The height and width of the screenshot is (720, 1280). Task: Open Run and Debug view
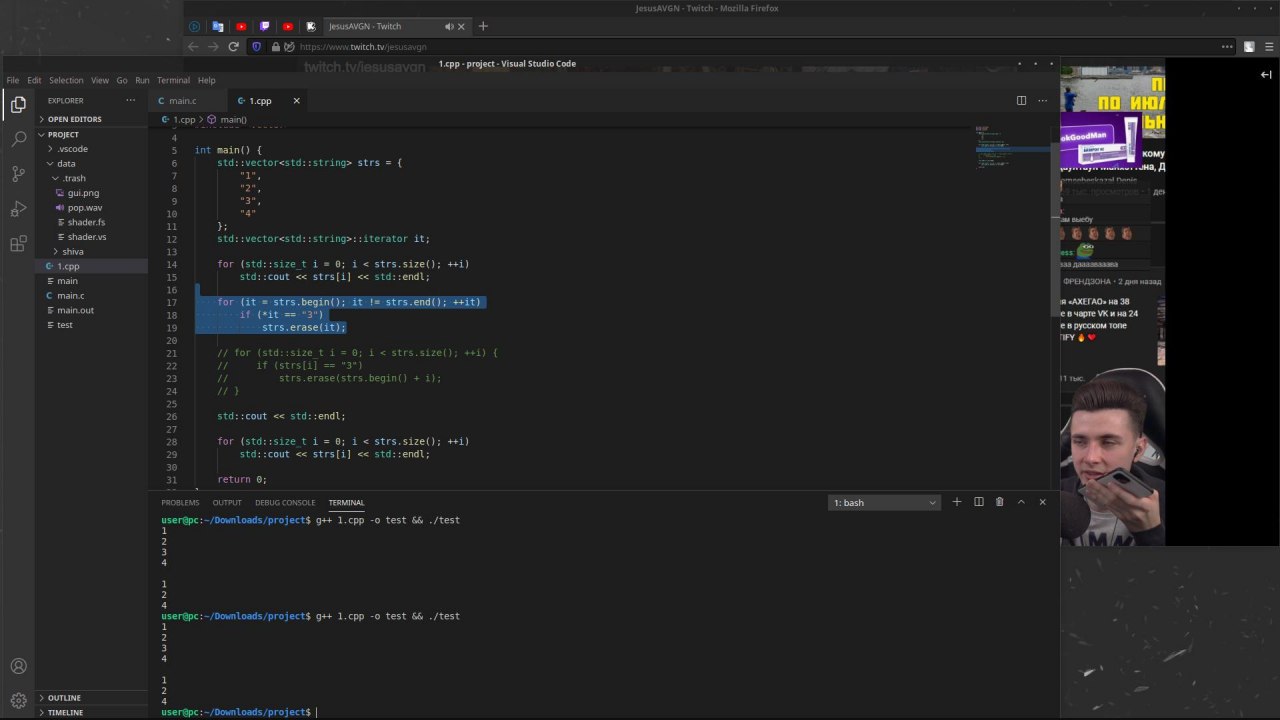tap(18, 209)
